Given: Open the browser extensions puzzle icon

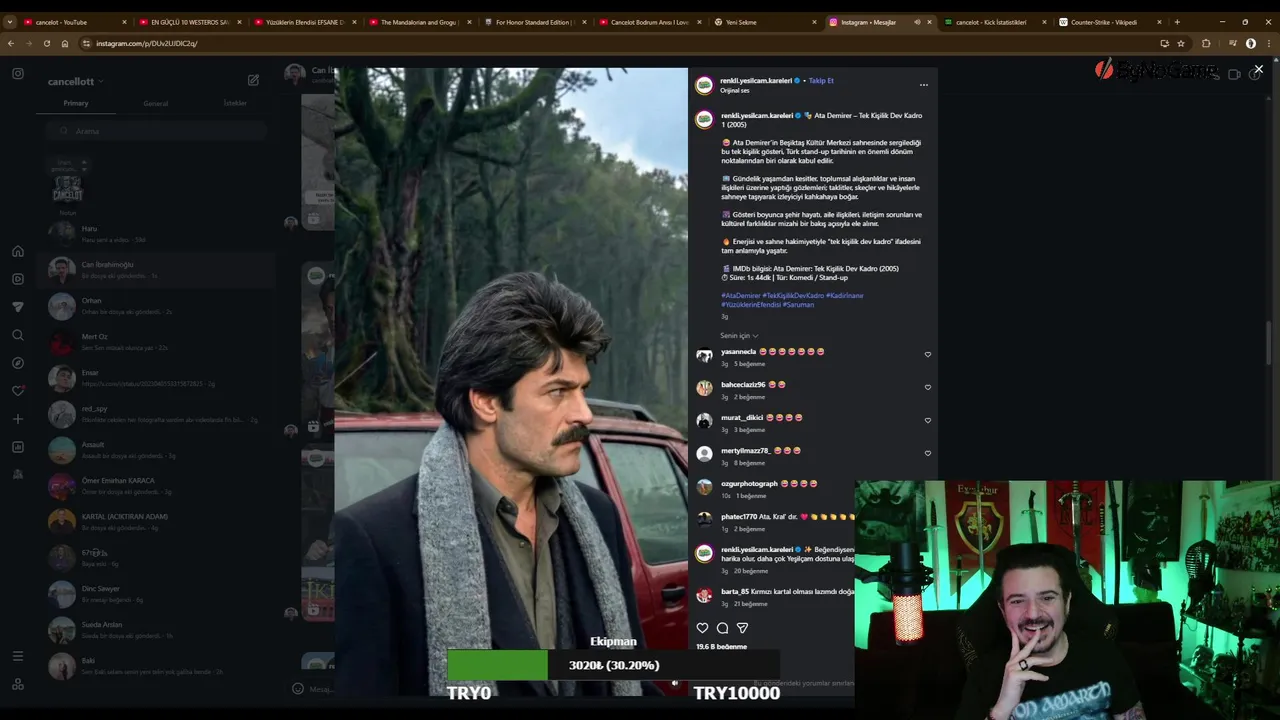Looking at the screenshot, I should click(x=1206, y=43).
